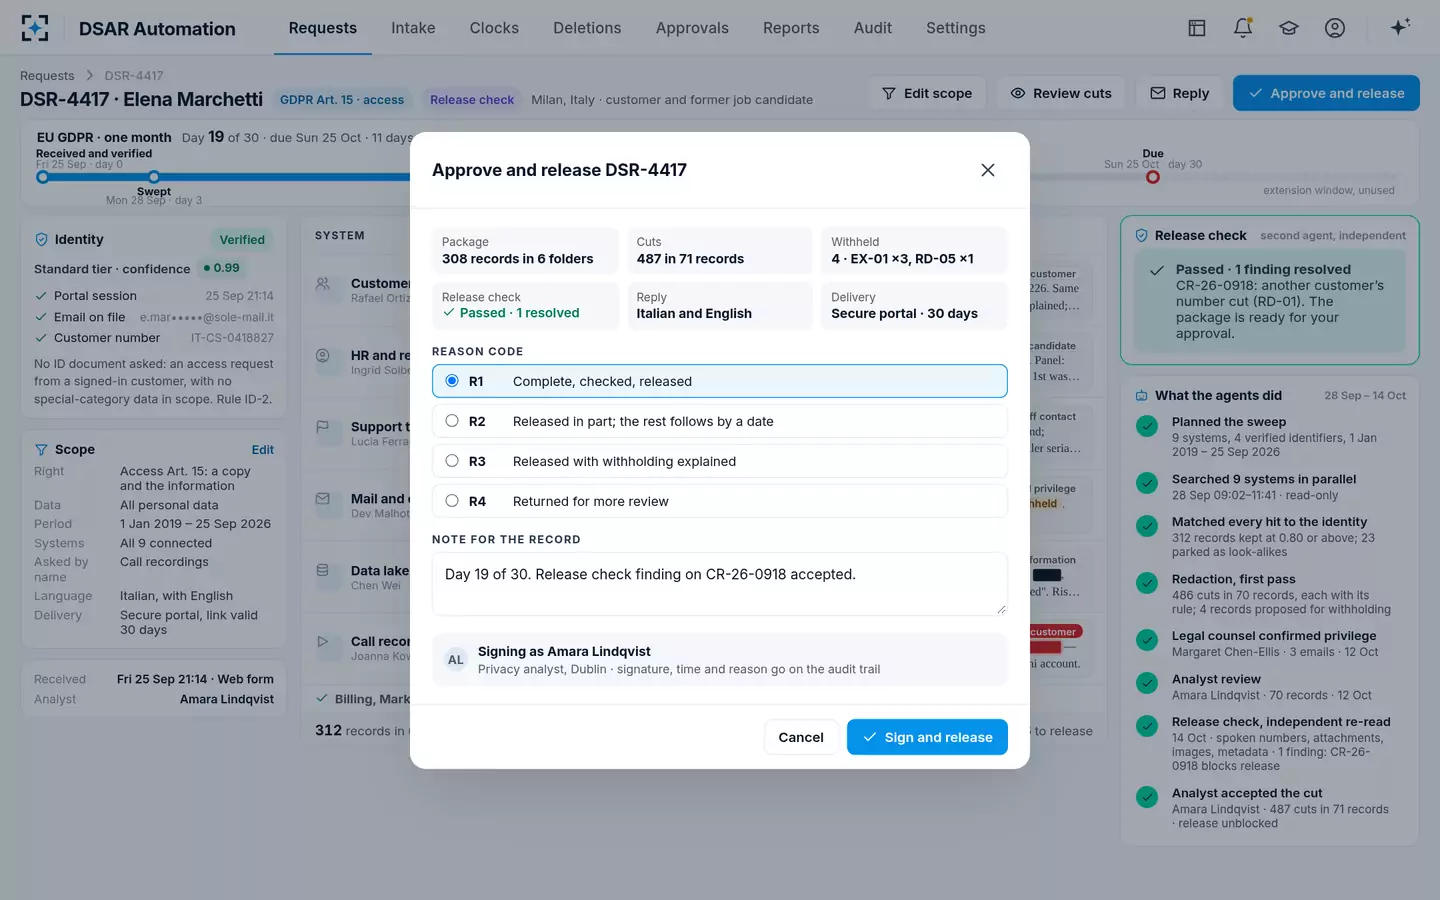Select reason code R2 Released in part

[x=720, y=421]
